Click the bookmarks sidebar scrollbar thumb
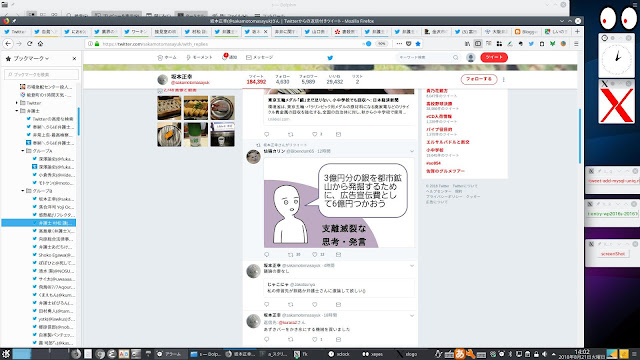This screenshot has height=360, width=640. point(78,121)
